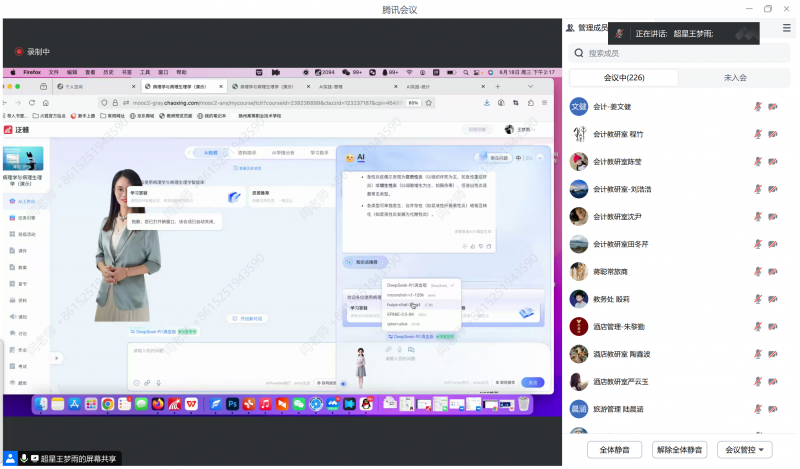Click the red recording indicator

coord(18,51)
